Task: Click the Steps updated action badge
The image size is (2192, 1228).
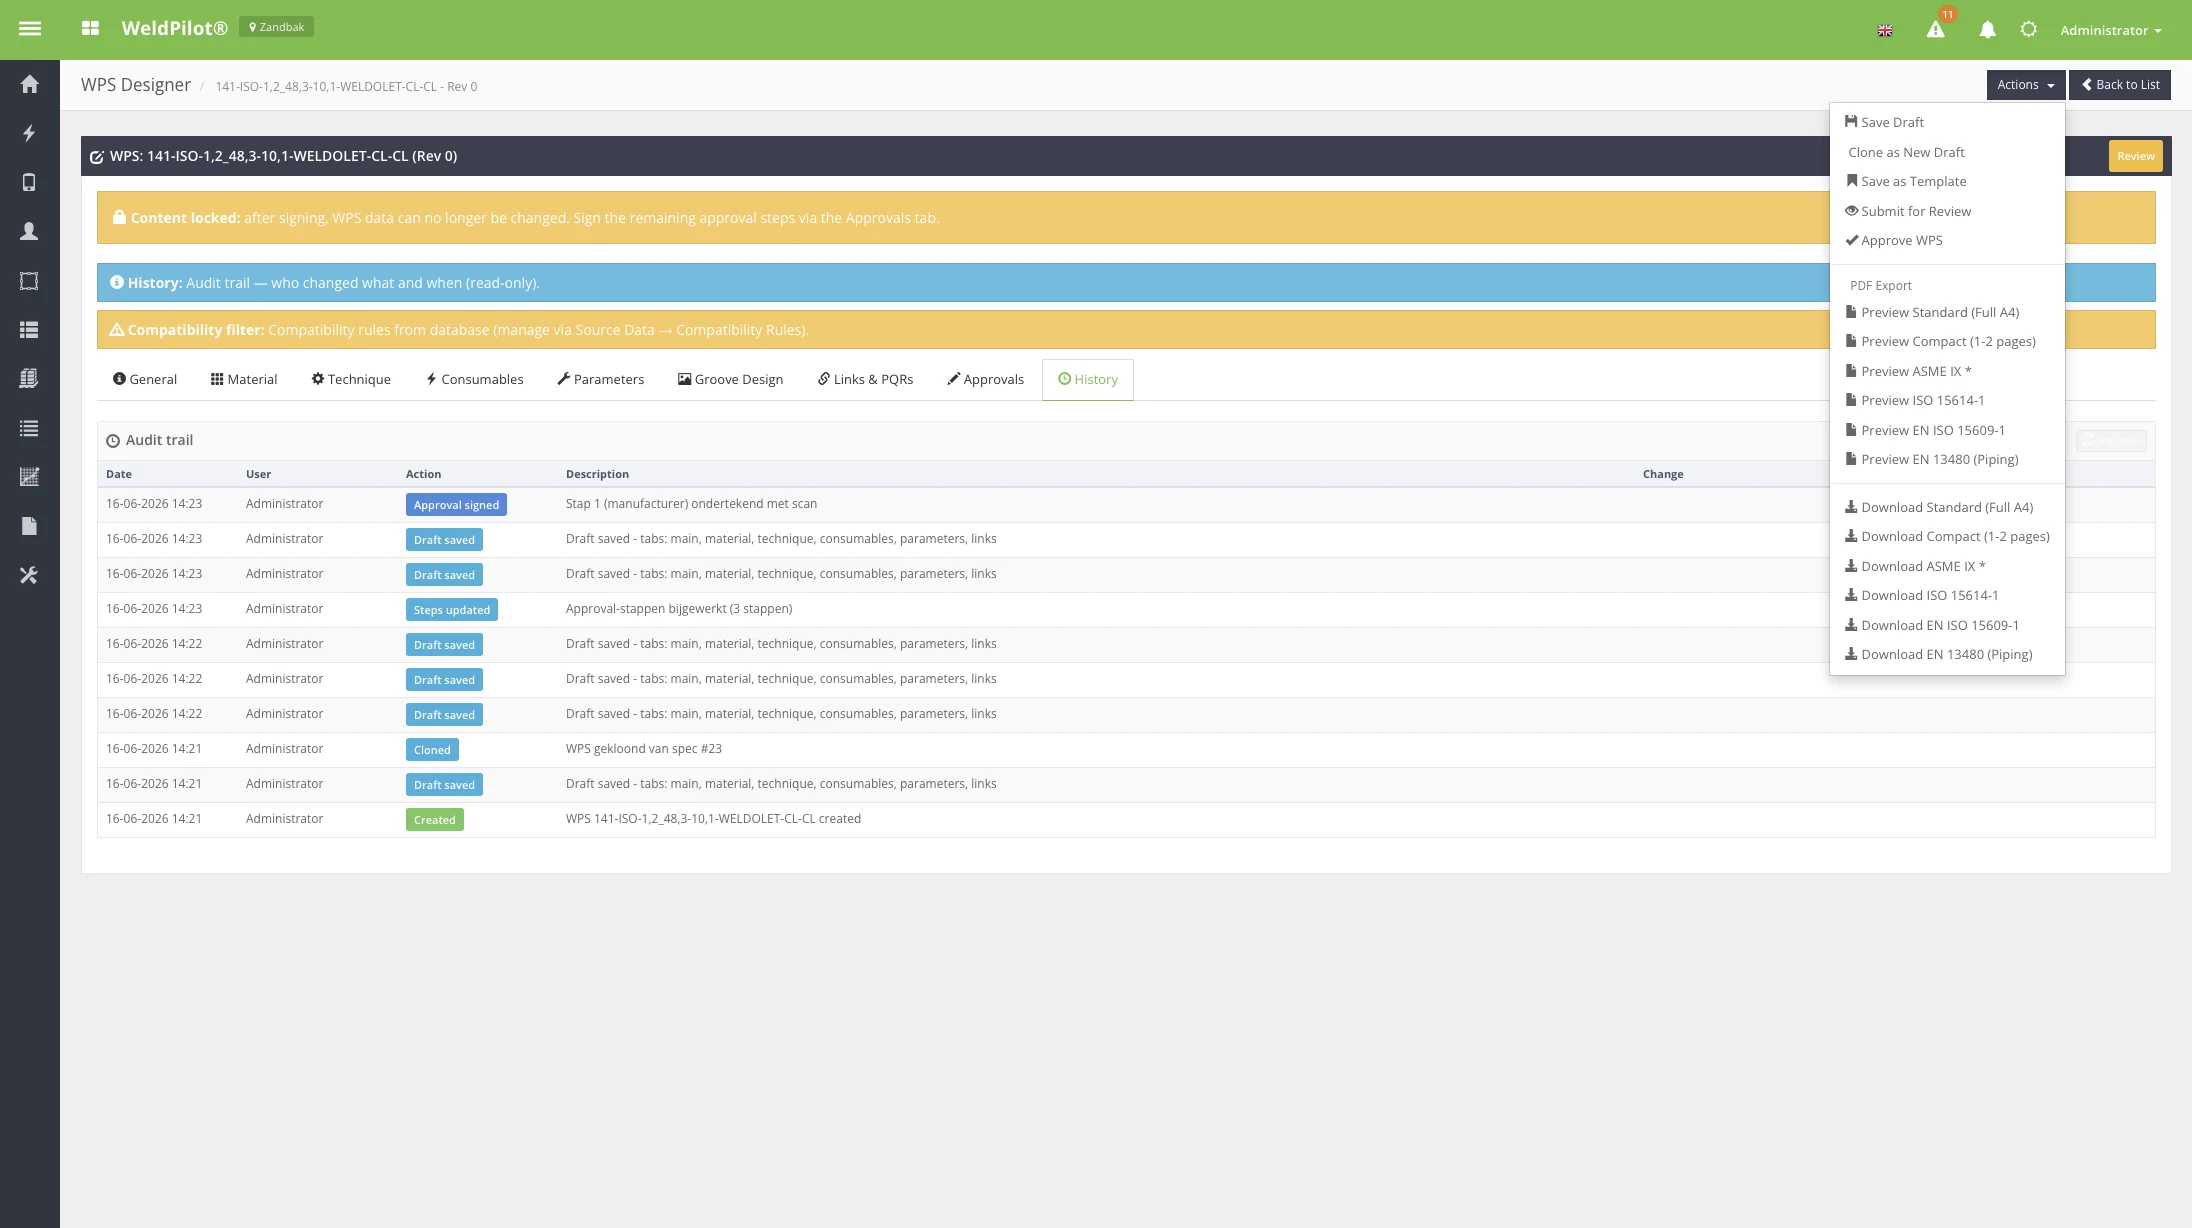Action: 452,610
